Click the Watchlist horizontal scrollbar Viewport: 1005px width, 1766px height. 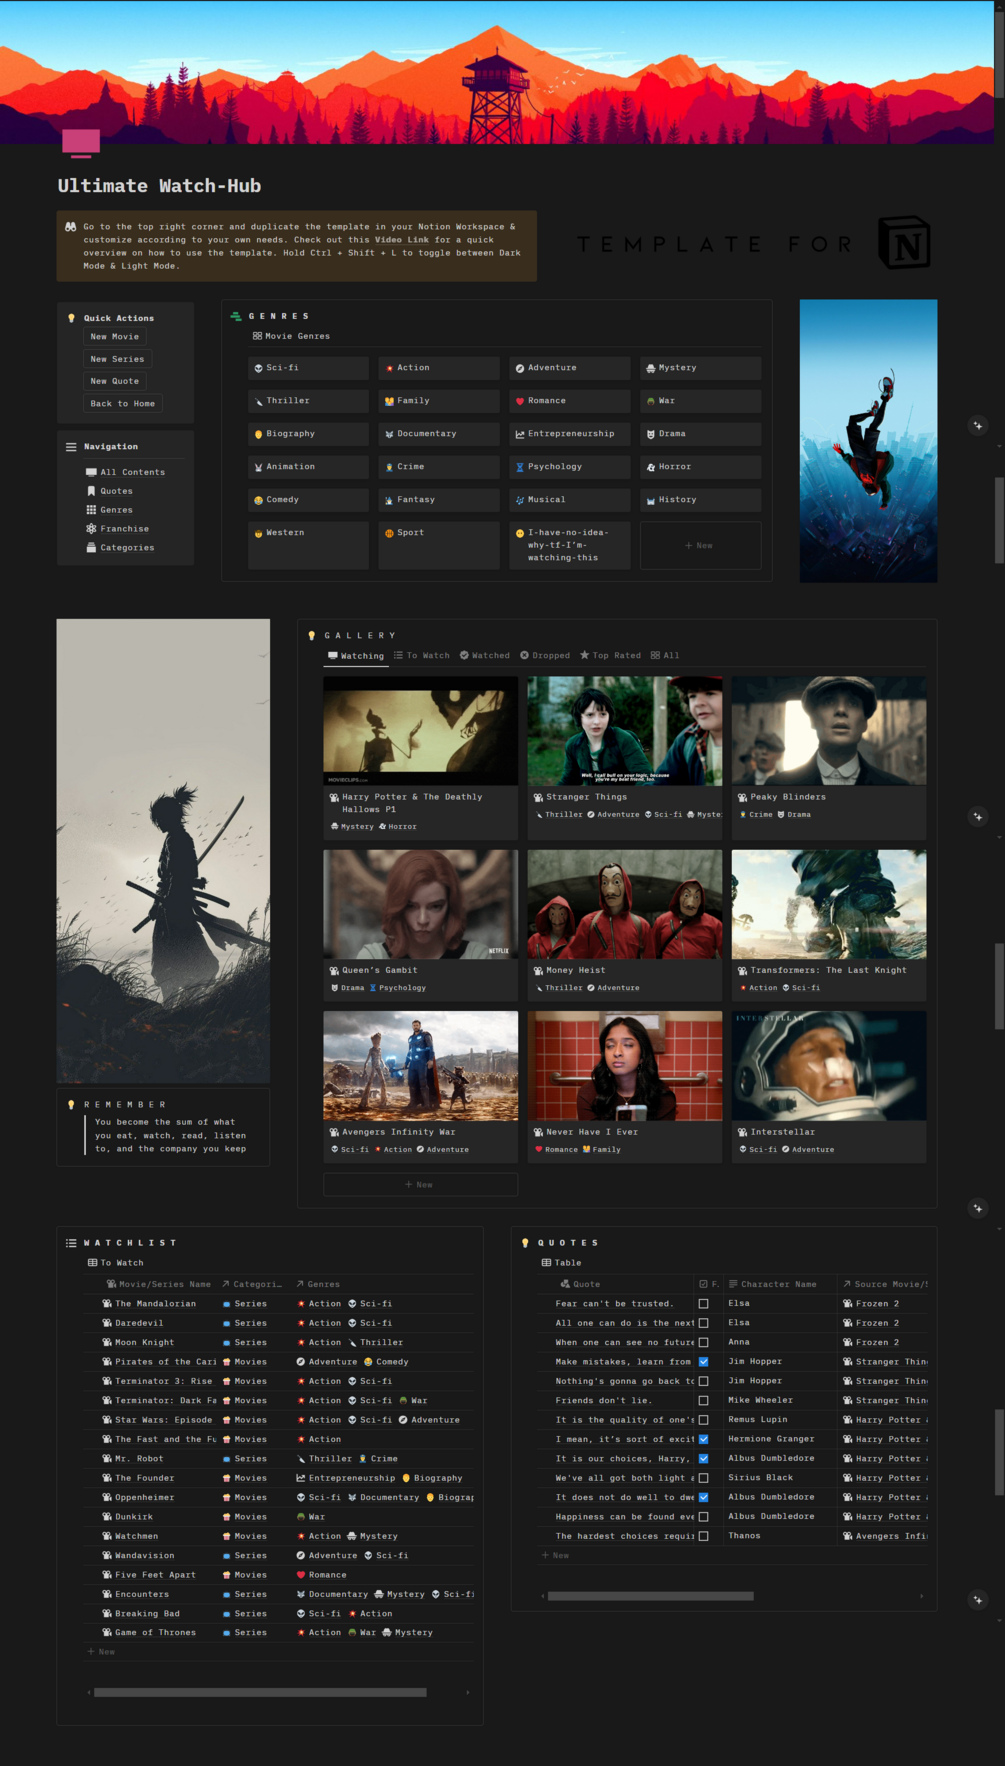pos(260,1692)
